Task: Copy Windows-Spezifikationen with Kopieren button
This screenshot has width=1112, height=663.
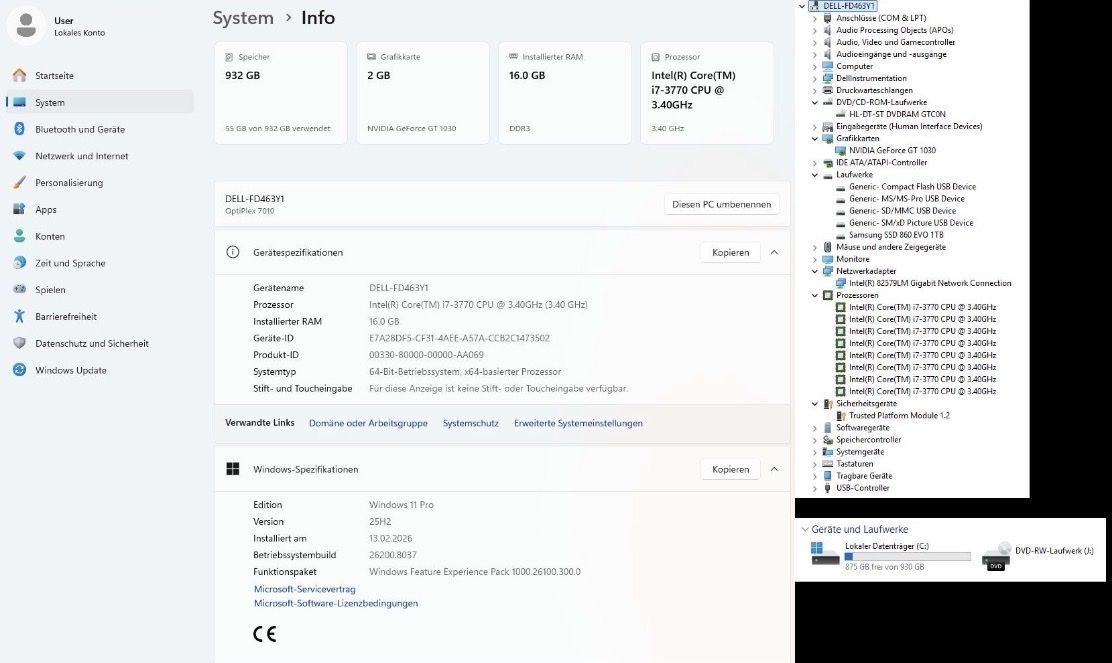Action: point(730,469)
